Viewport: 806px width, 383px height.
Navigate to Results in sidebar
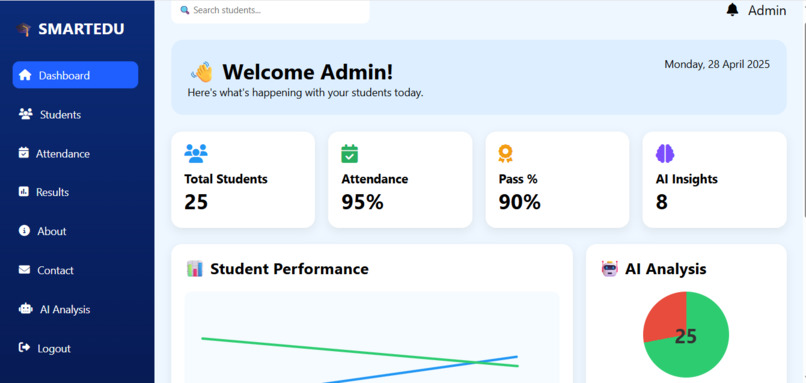pyautogui.click(x=76, y=192)
